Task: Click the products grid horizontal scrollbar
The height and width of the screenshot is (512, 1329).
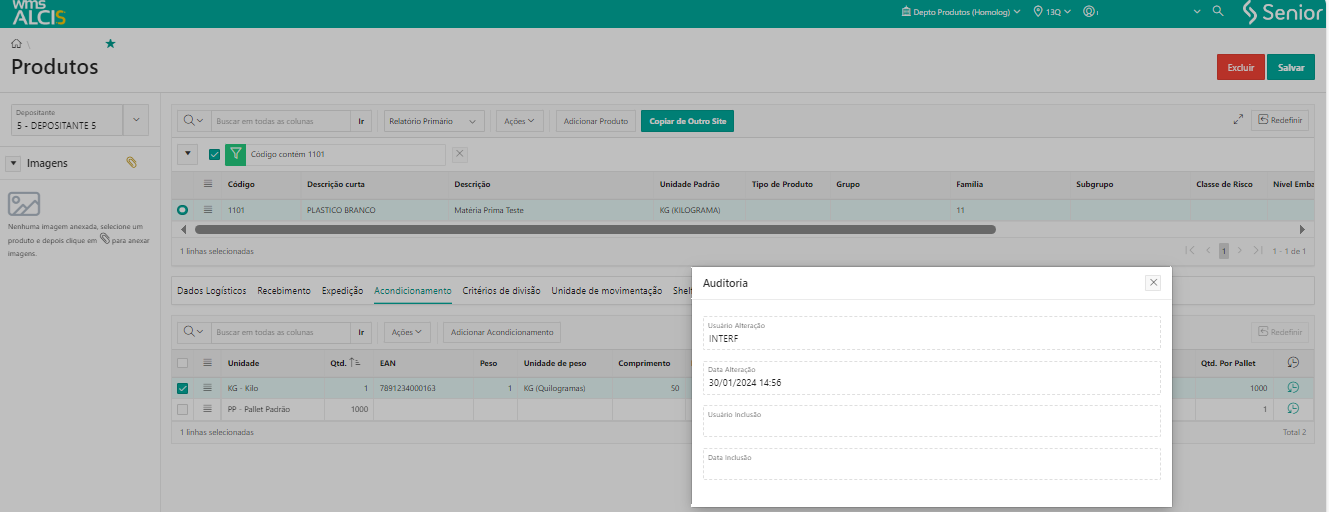Action: [x=595, y=229]
